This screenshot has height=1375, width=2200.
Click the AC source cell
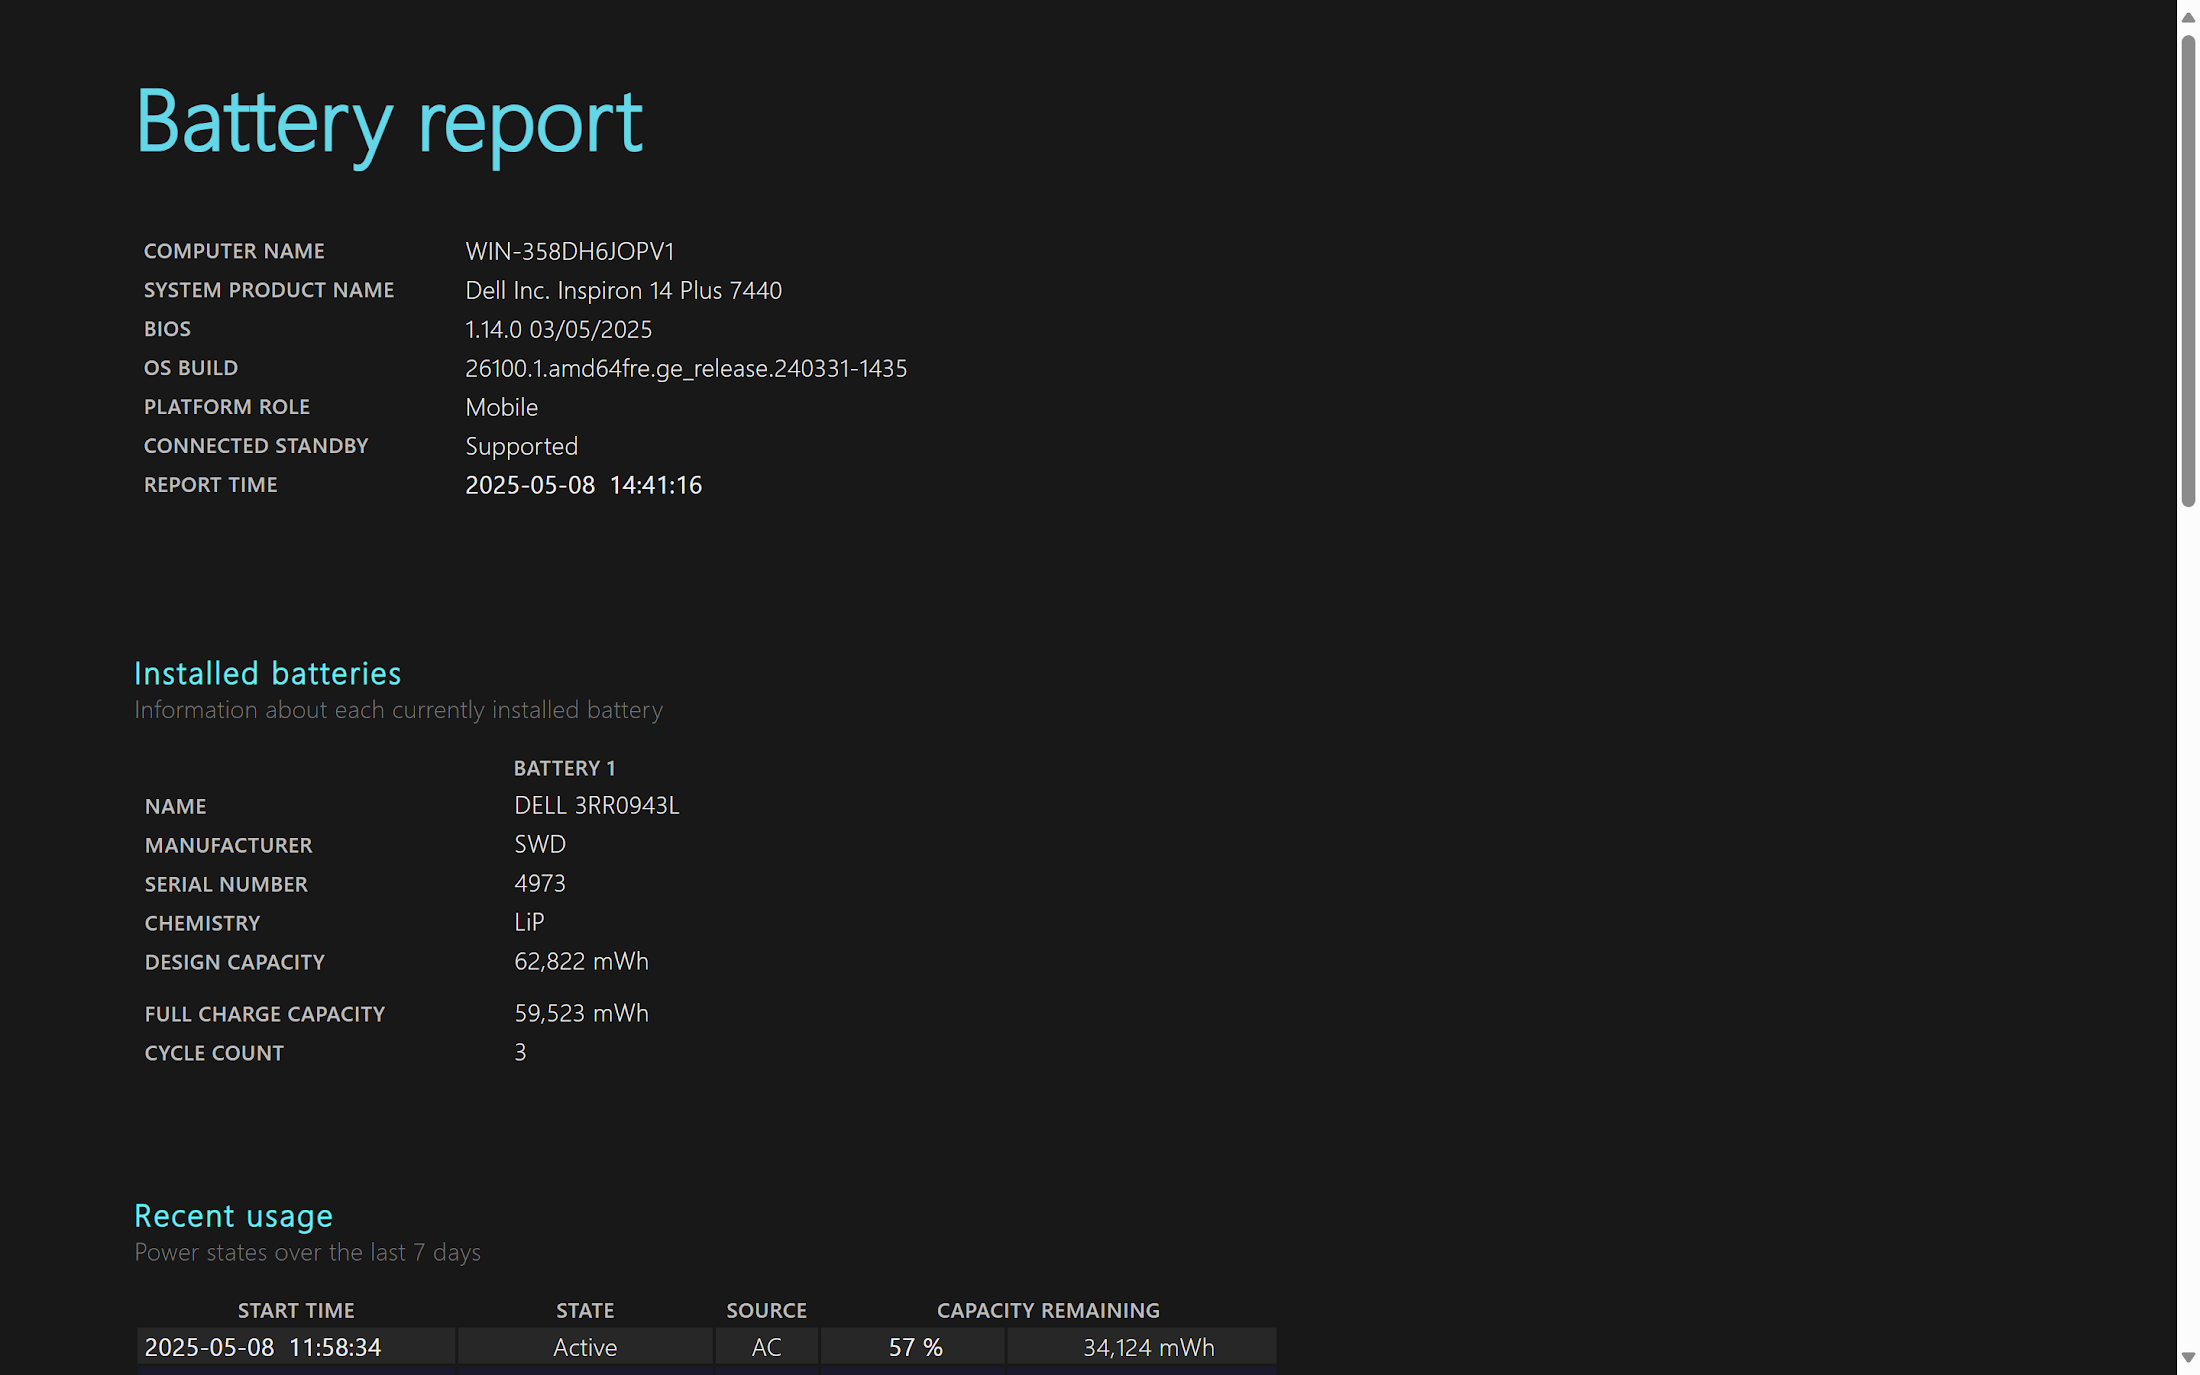click(x=766, y=1347)
